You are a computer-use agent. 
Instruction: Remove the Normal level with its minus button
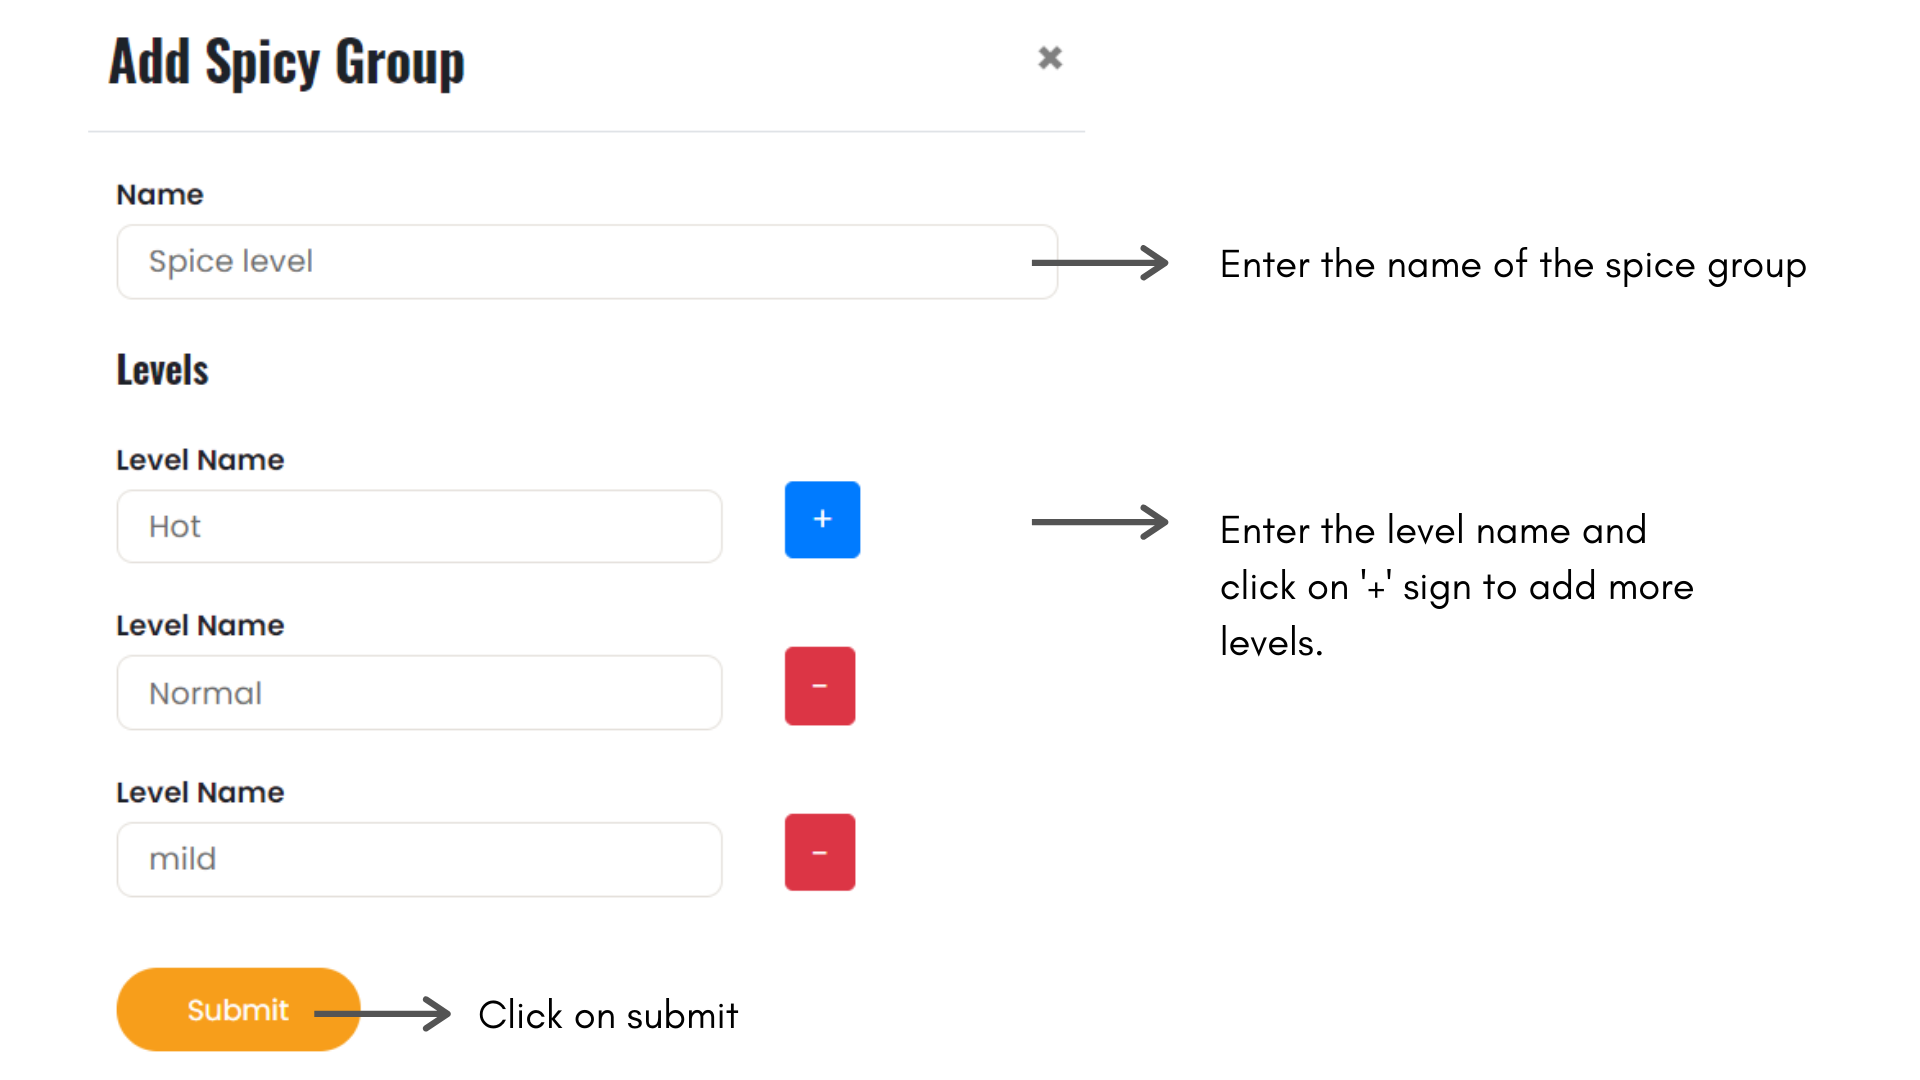[820, 686]
